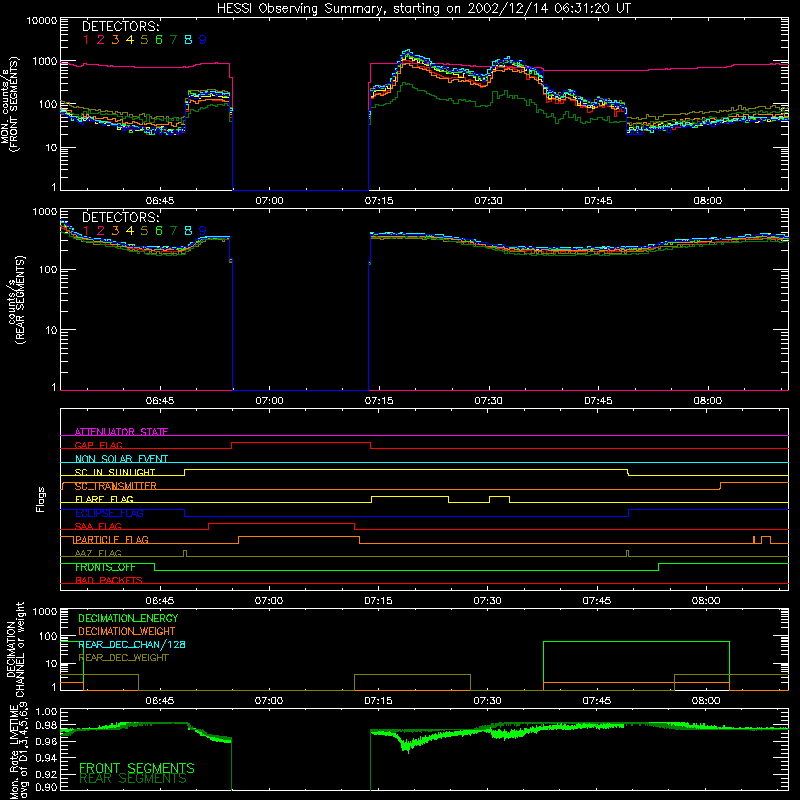Viewport: 800px width, 800px height.
Task: Select green detector 6 in front segments legend
Action: pyautogui.click(x=159, y=40)
